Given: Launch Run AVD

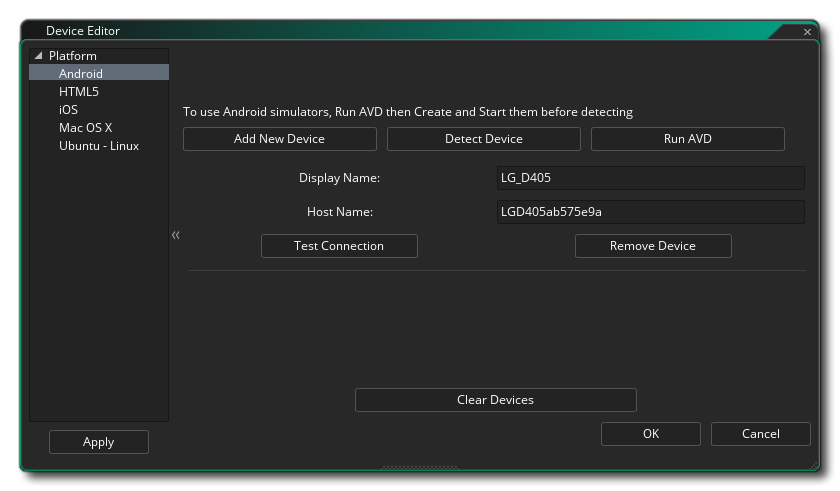Looking at the screenshot, I should click(687, 139).
